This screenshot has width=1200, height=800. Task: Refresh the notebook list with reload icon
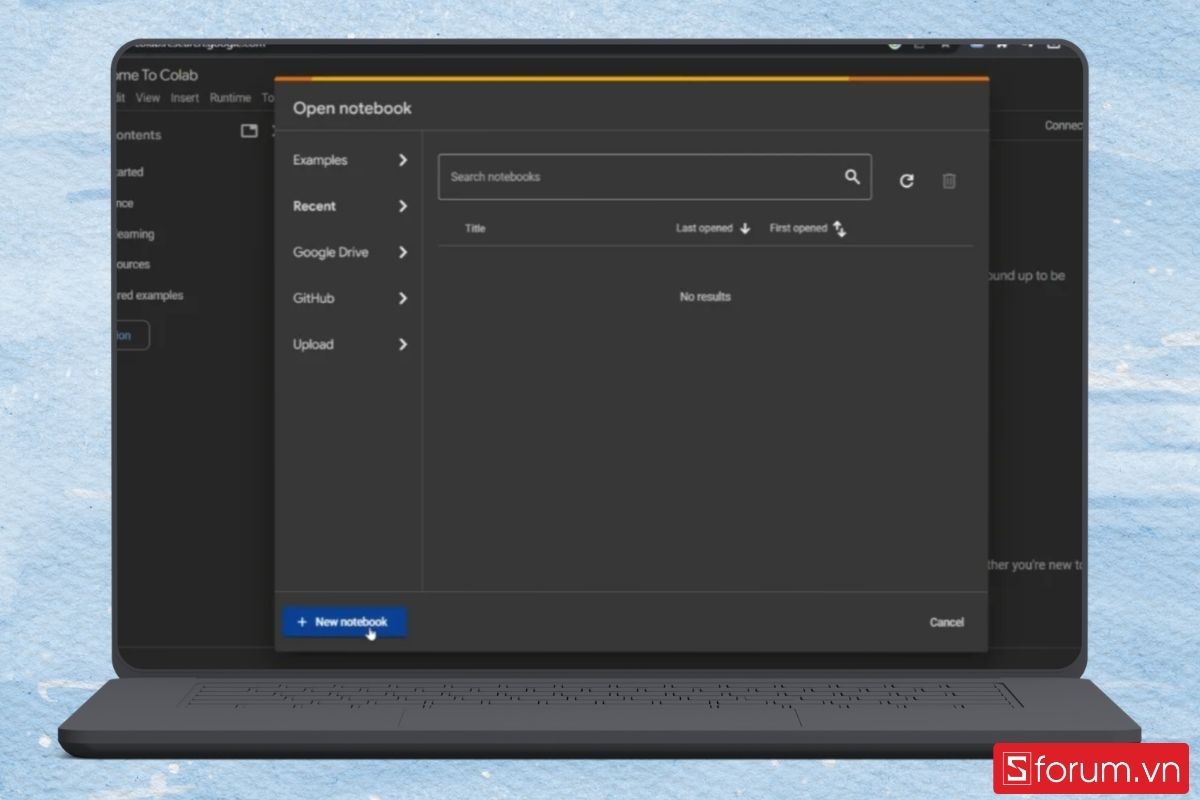(906, 181)
